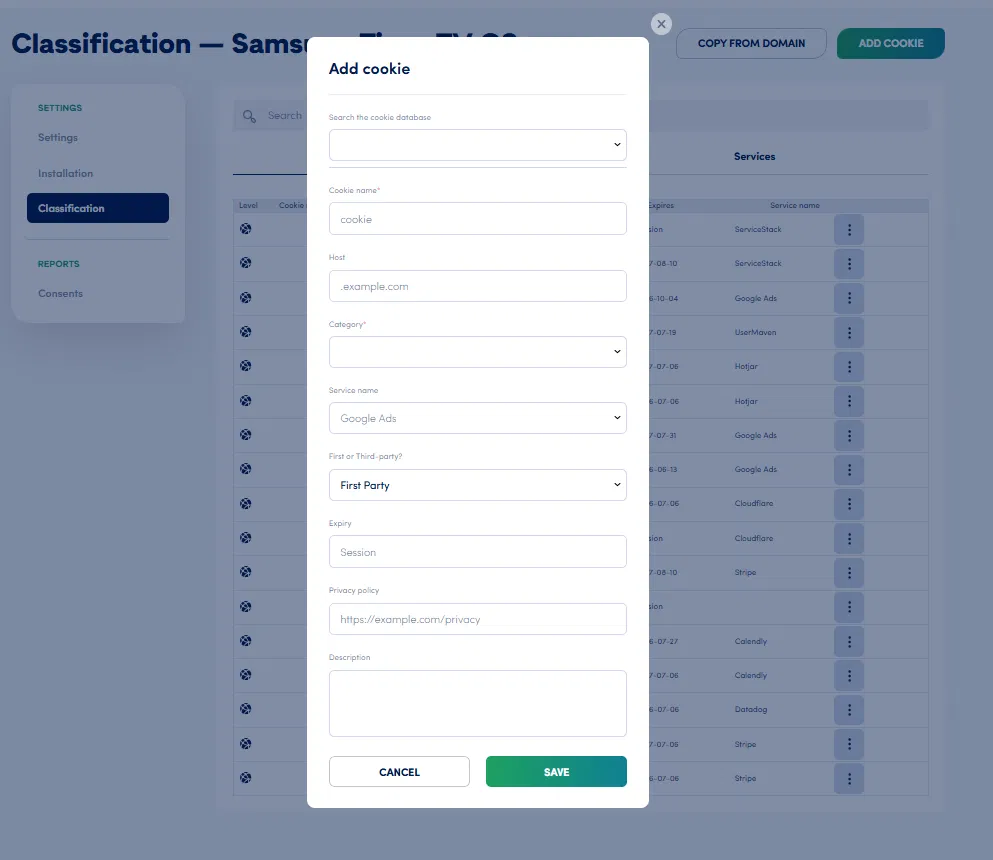Open Consents under Reports
993x860 pixels.
(60, 293)
